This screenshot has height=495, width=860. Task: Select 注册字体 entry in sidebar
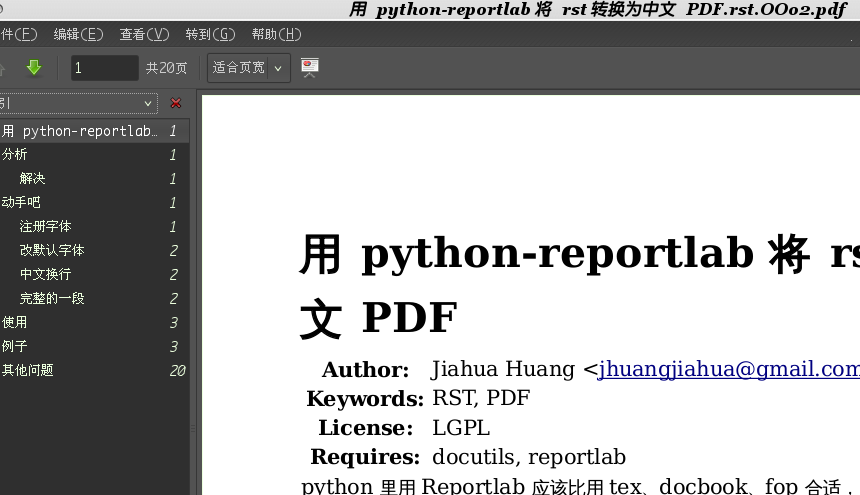click(46, 227)
